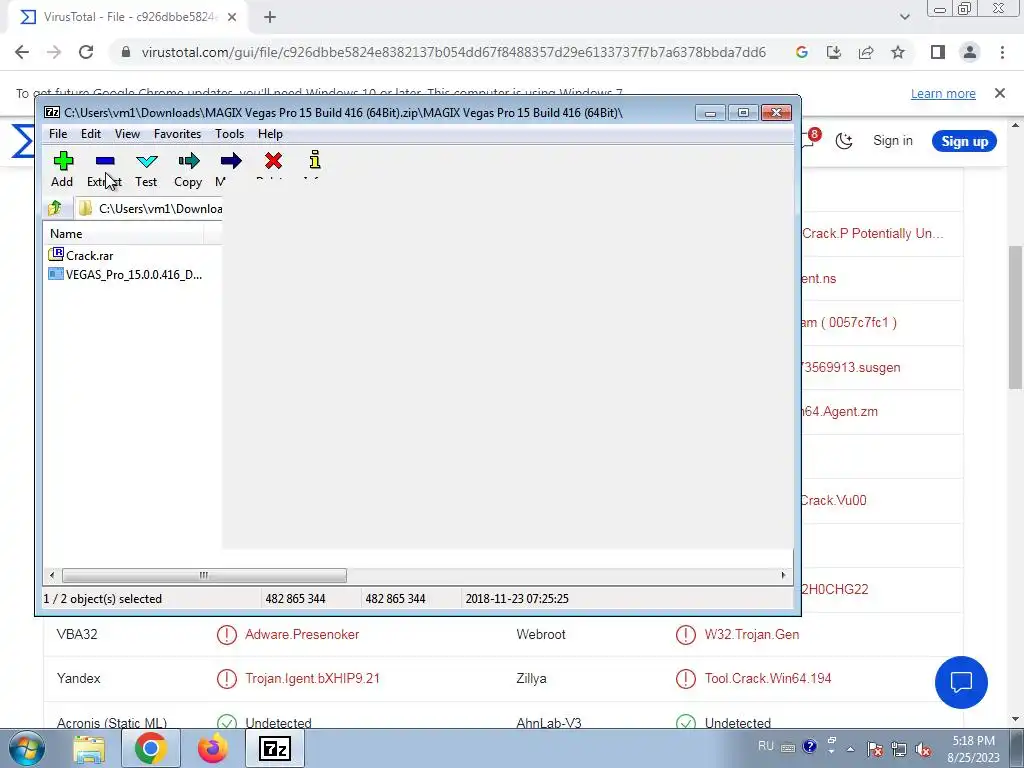Image resolution: width=1024 pixels, height=768 pixels.
Task: Click Trojan.Igent.bXHIP9.21 detection text
Action: [x=312, y=679]
